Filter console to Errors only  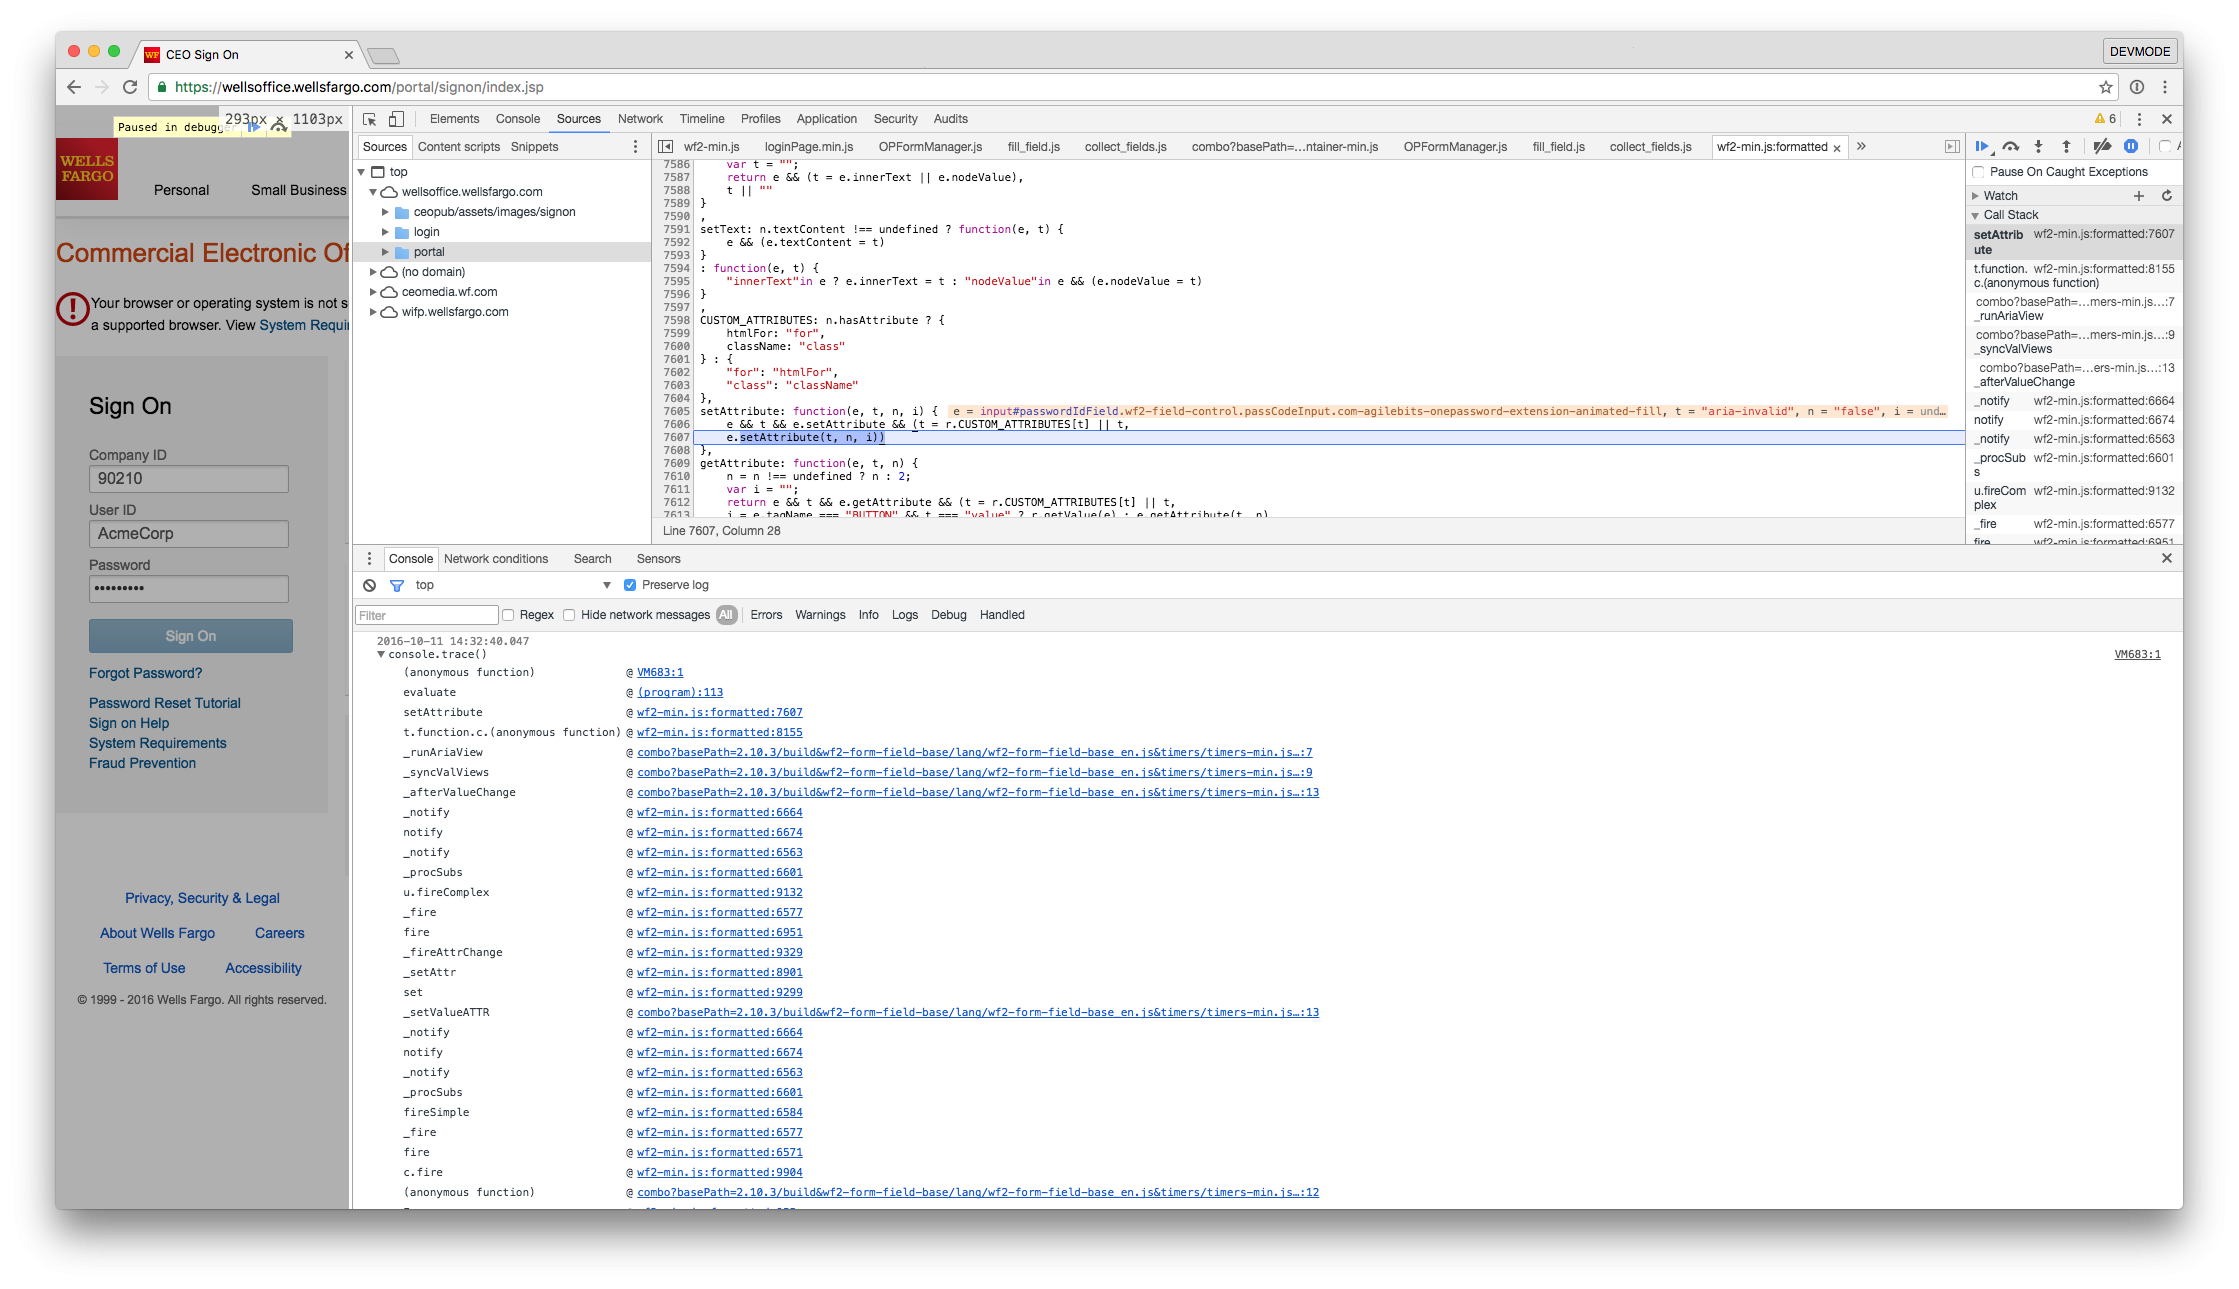tap(766, 616)
